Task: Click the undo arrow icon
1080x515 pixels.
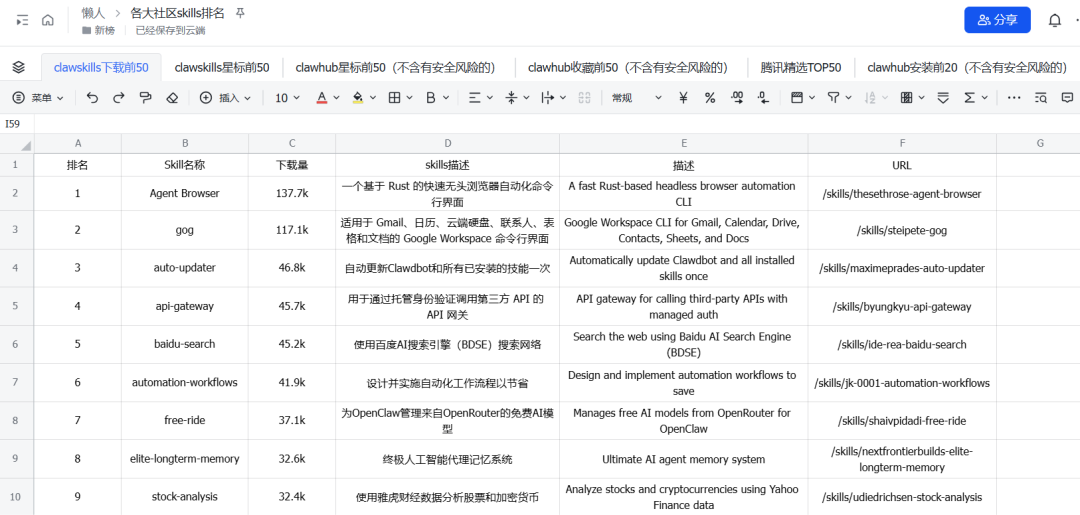Action: tap(93, 98)
